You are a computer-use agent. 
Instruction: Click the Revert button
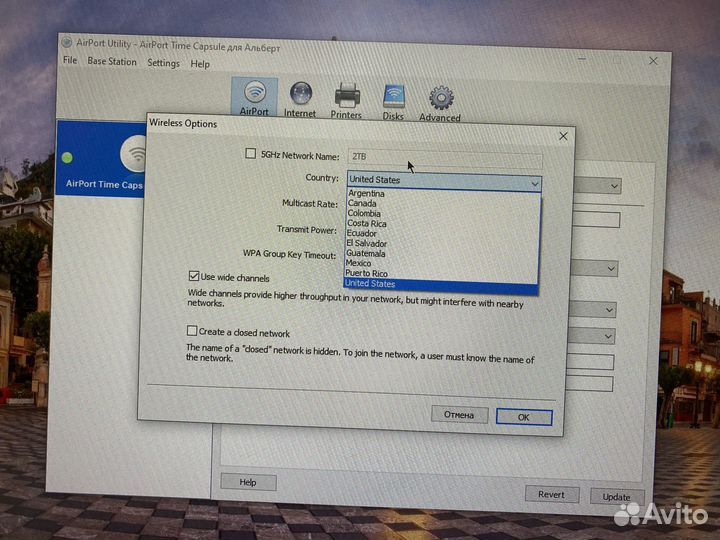click(551, 495)
